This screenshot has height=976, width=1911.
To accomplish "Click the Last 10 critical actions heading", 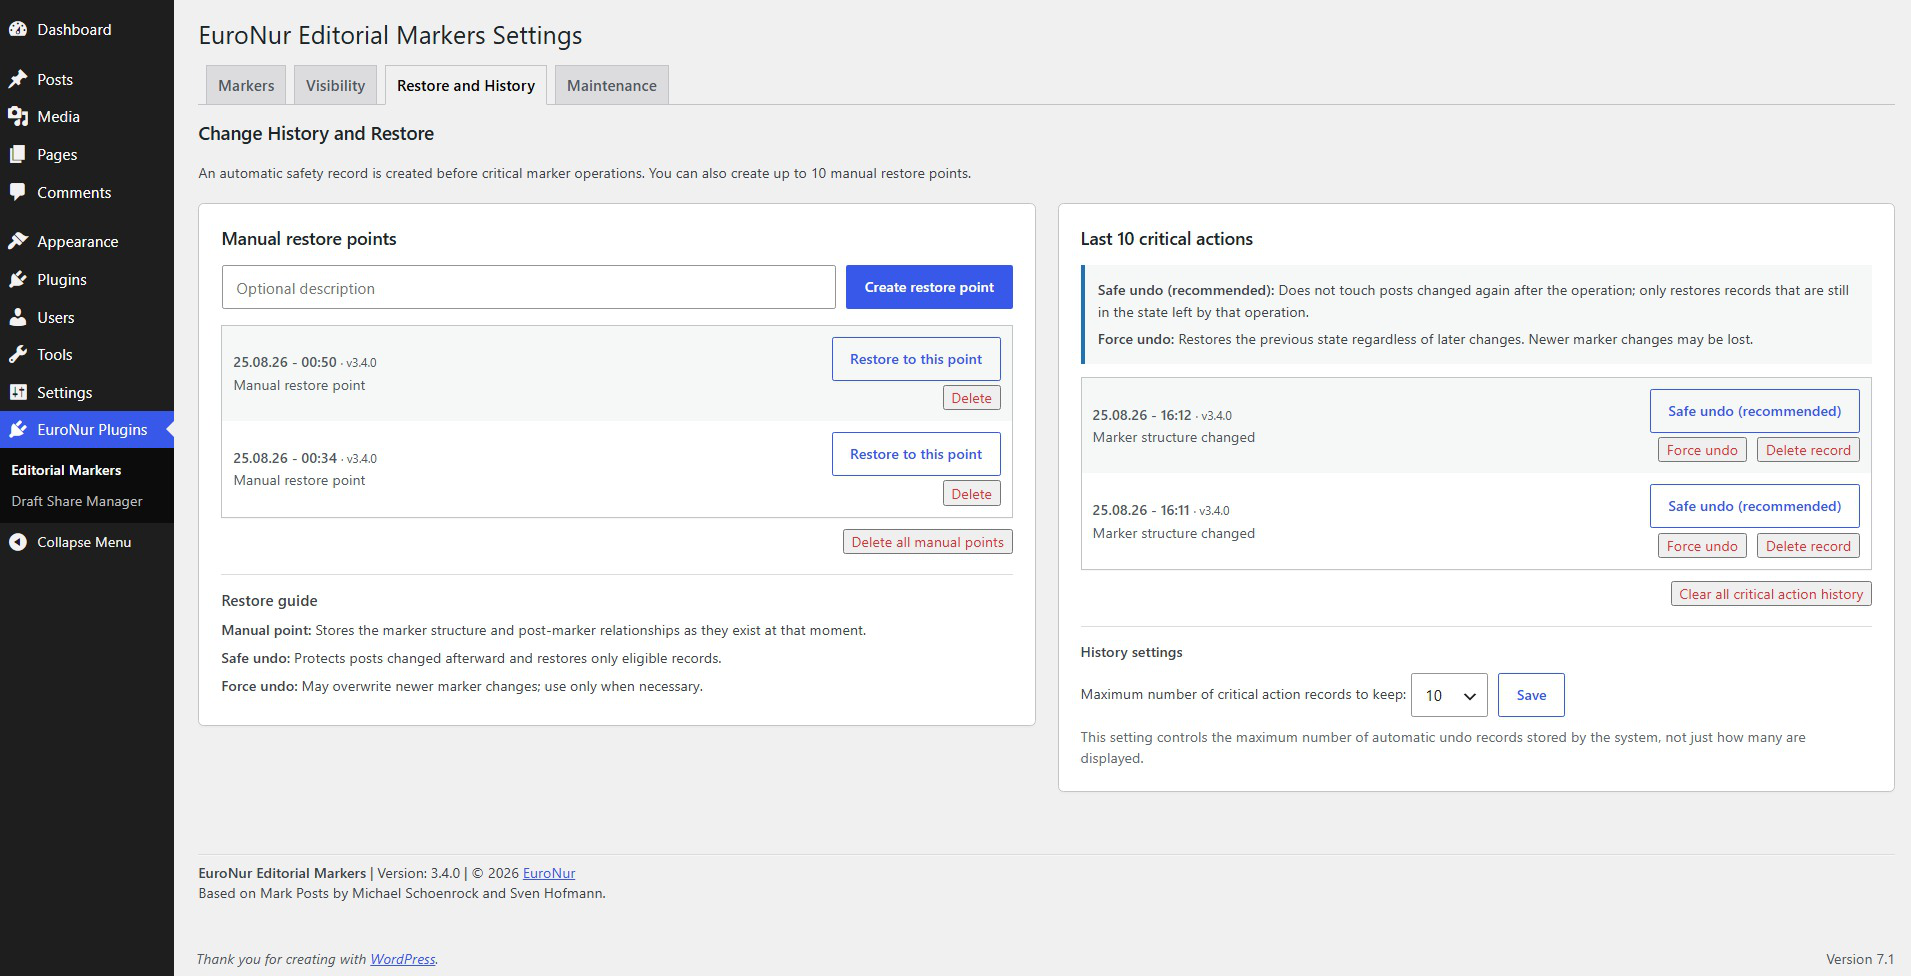I will [x=1167, y=239].
